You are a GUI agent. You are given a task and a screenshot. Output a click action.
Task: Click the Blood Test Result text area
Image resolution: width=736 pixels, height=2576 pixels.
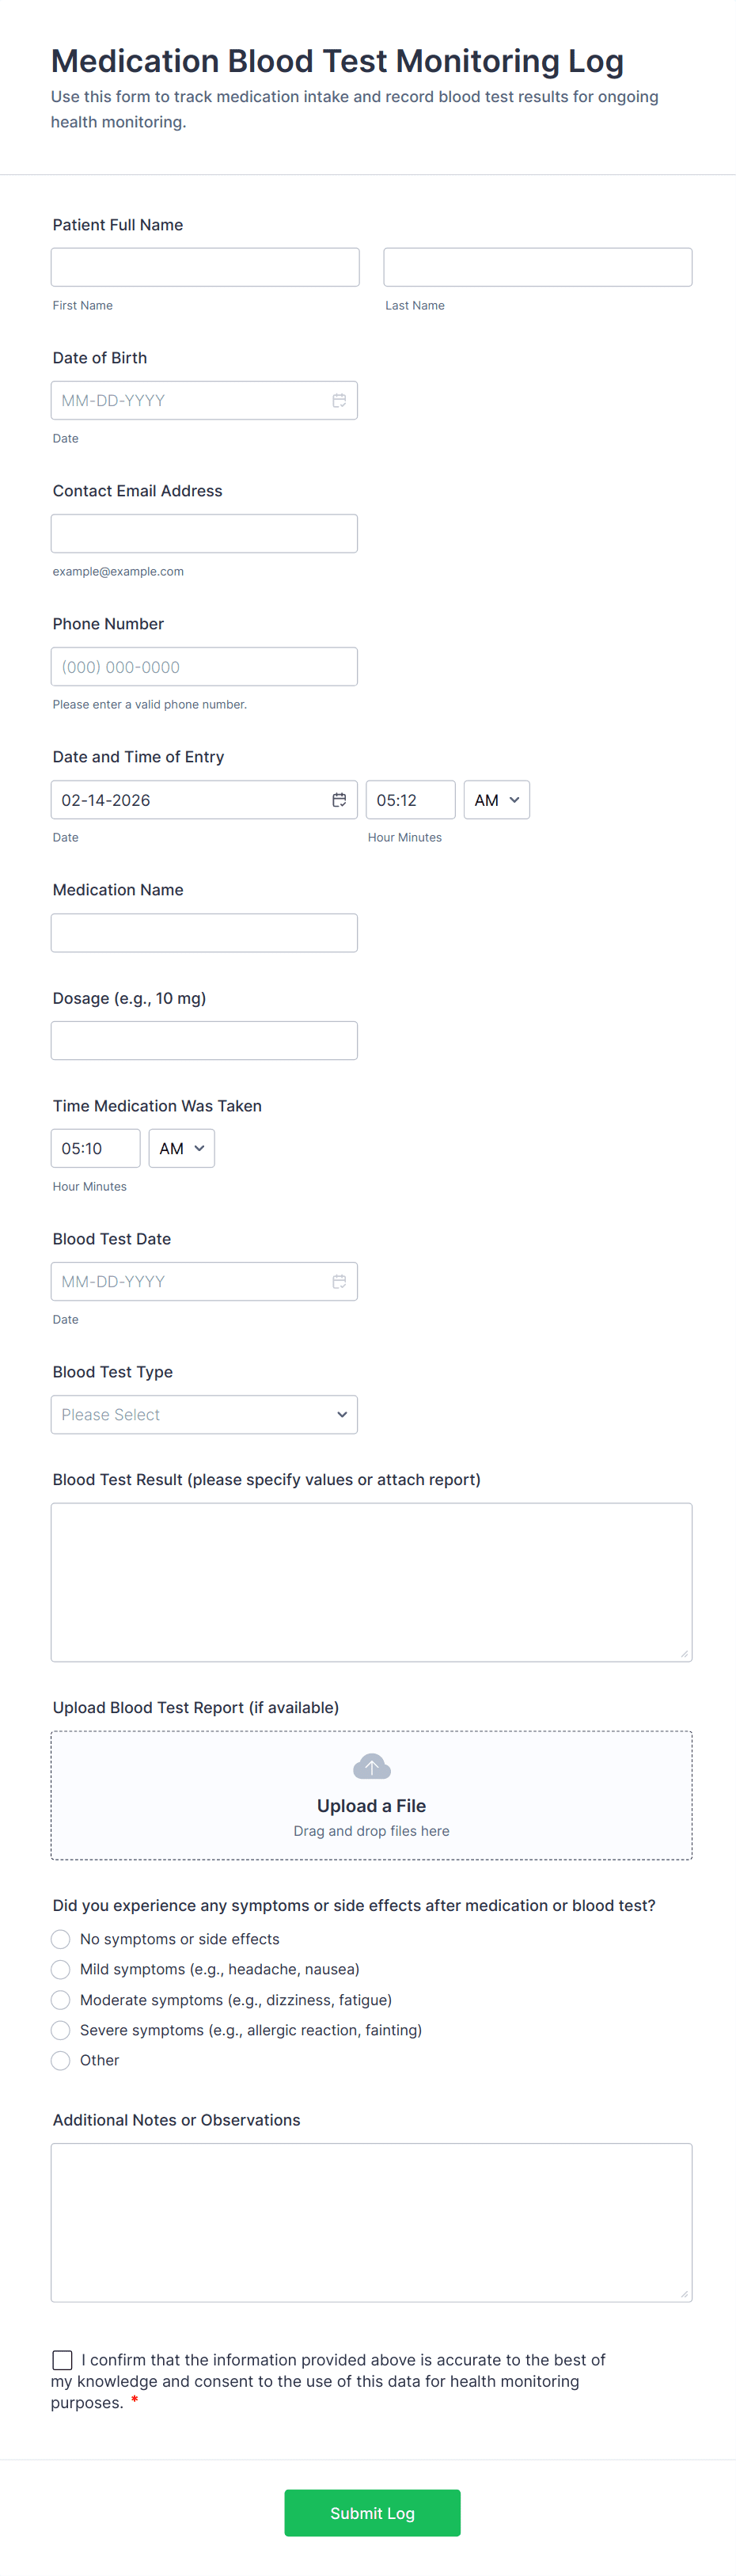tap(371, 1582)
